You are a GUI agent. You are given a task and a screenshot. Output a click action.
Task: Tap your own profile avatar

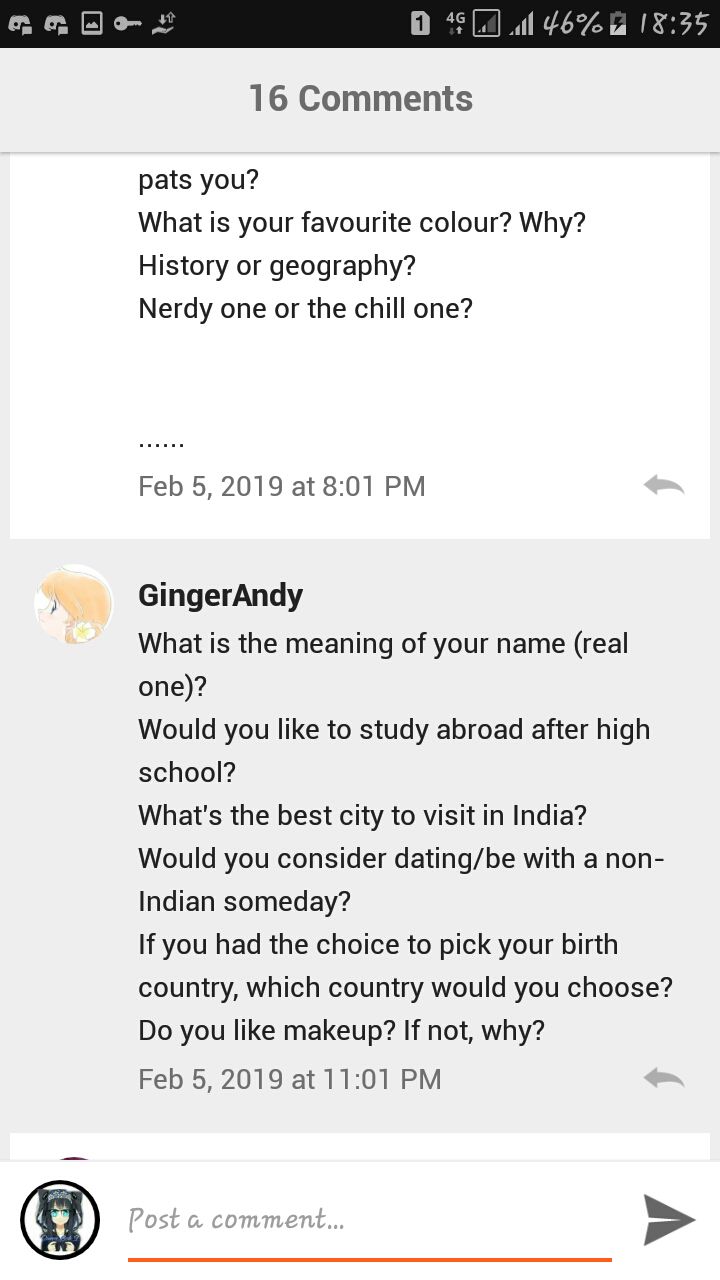(x=60, y=1220)
